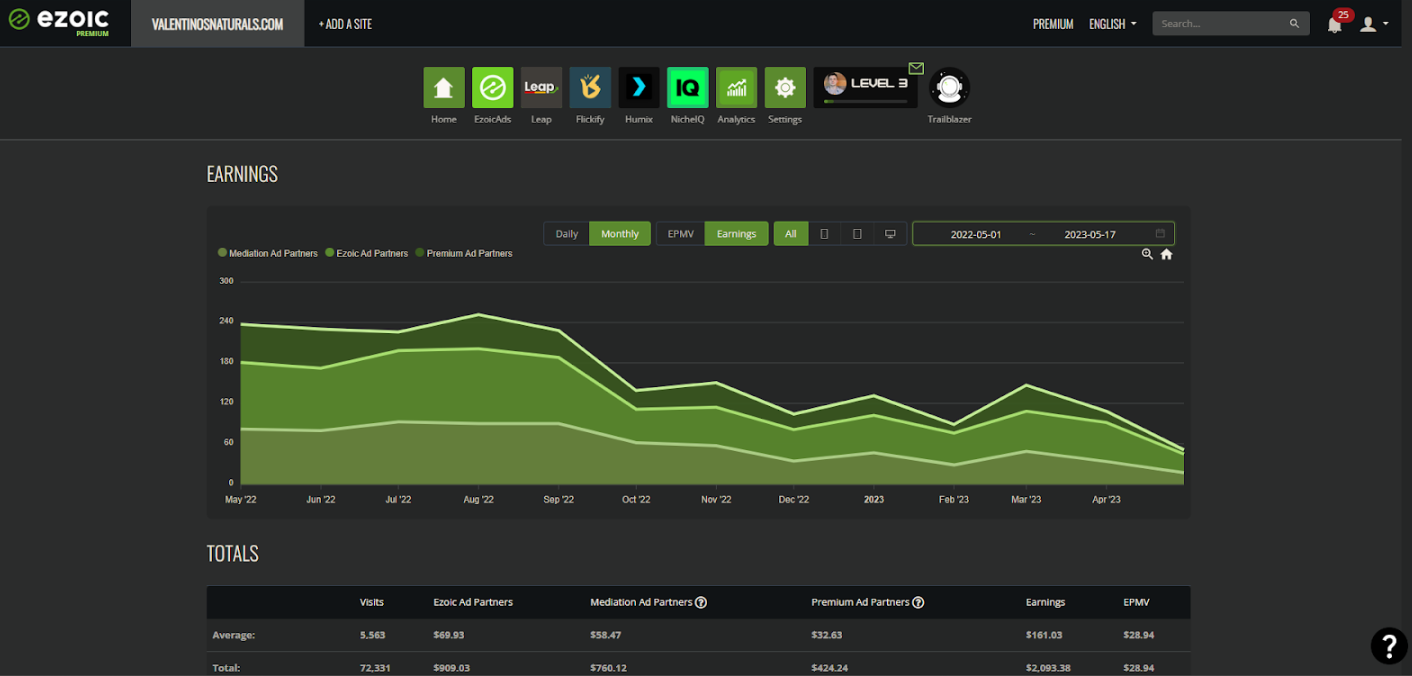The image size is (1412, 676).
Task: Click the $909.03 Ezoic Ad Partners total
Action: point(452,668)
